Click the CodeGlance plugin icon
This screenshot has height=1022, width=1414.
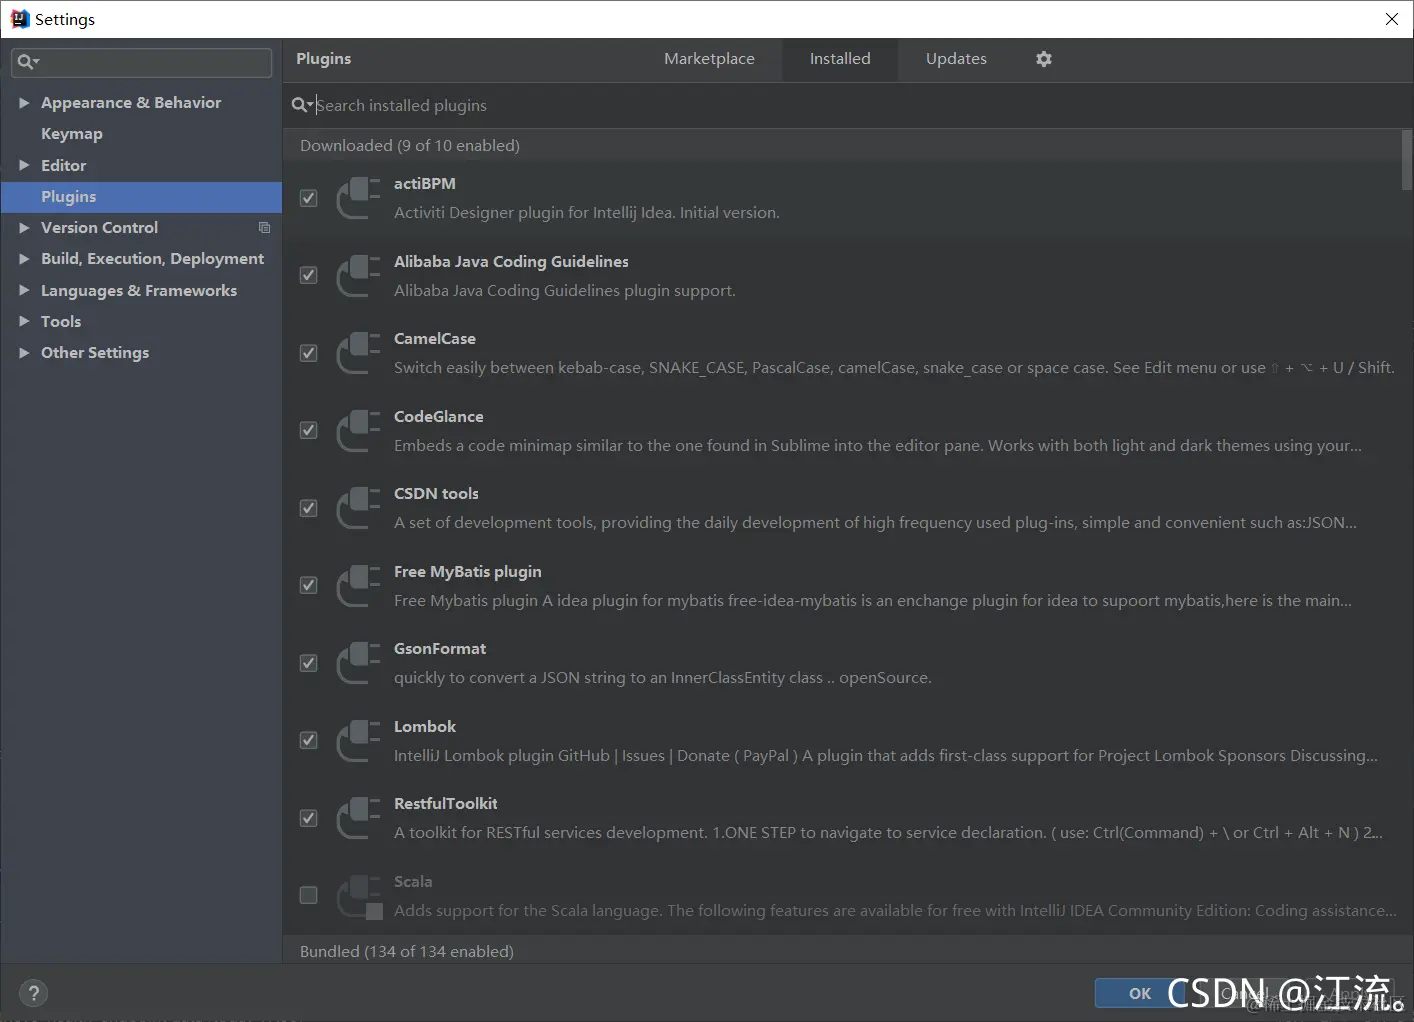[358, 431]
